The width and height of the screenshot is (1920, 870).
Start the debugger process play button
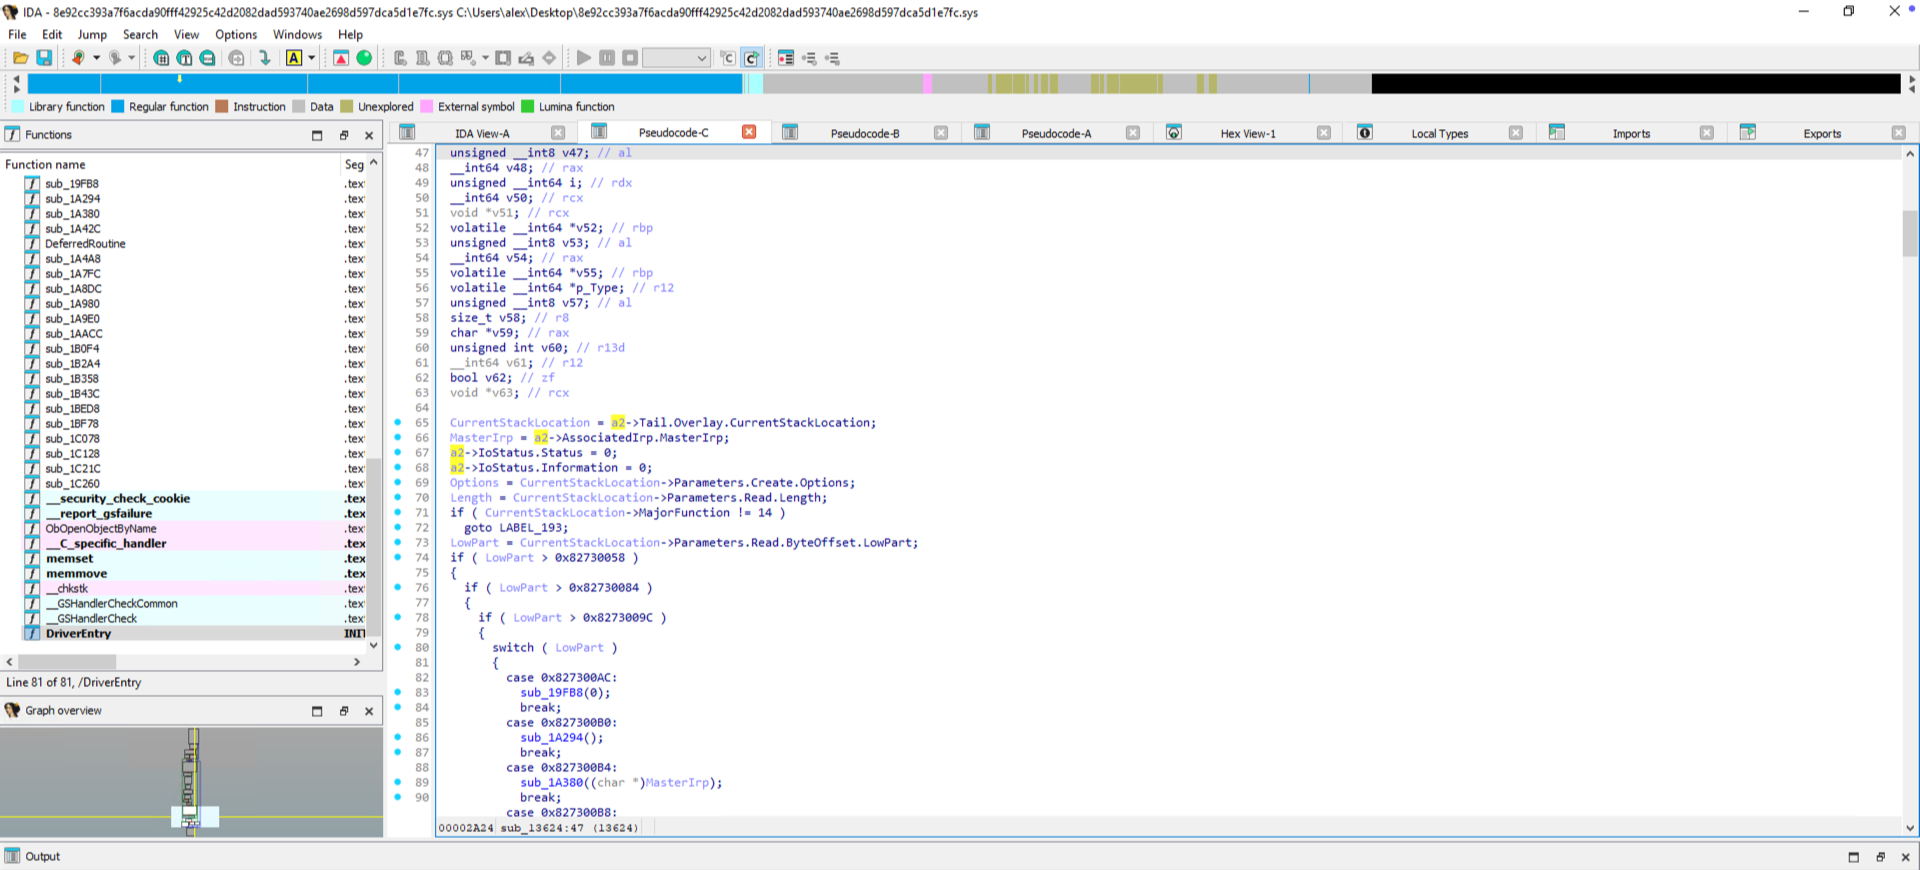584,58
